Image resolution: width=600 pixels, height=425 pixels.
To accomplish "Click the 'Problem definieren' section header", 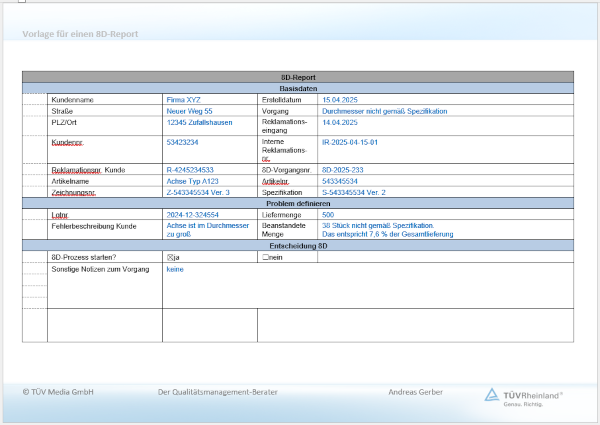I will (298, 203).
